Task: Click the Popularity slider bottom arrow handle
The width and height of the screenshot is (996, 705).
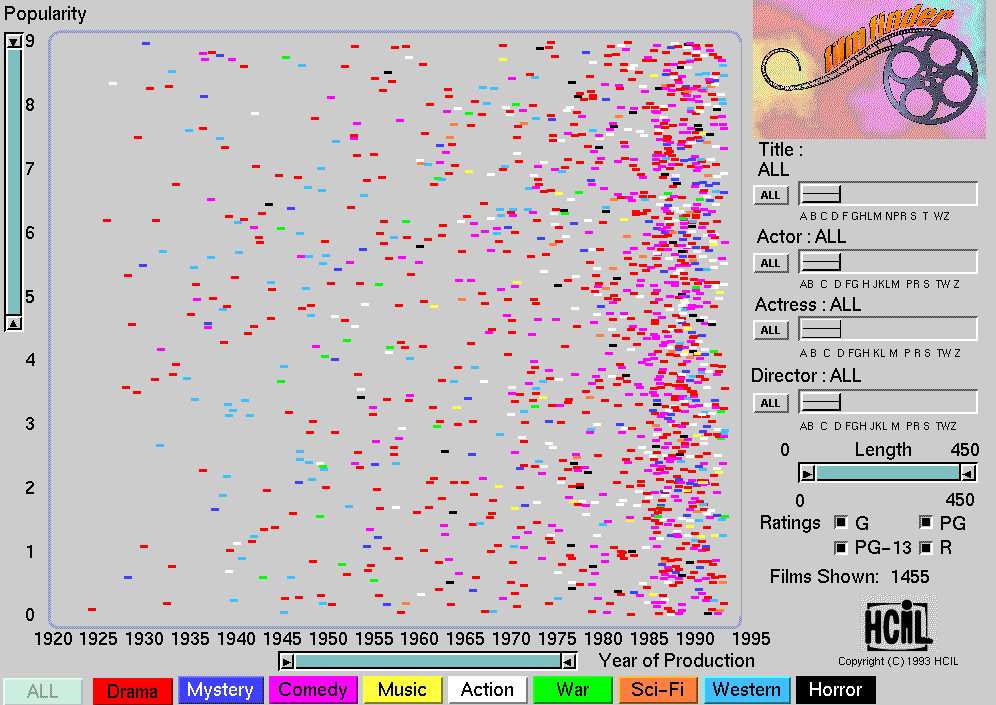Action: click(14, 323)
